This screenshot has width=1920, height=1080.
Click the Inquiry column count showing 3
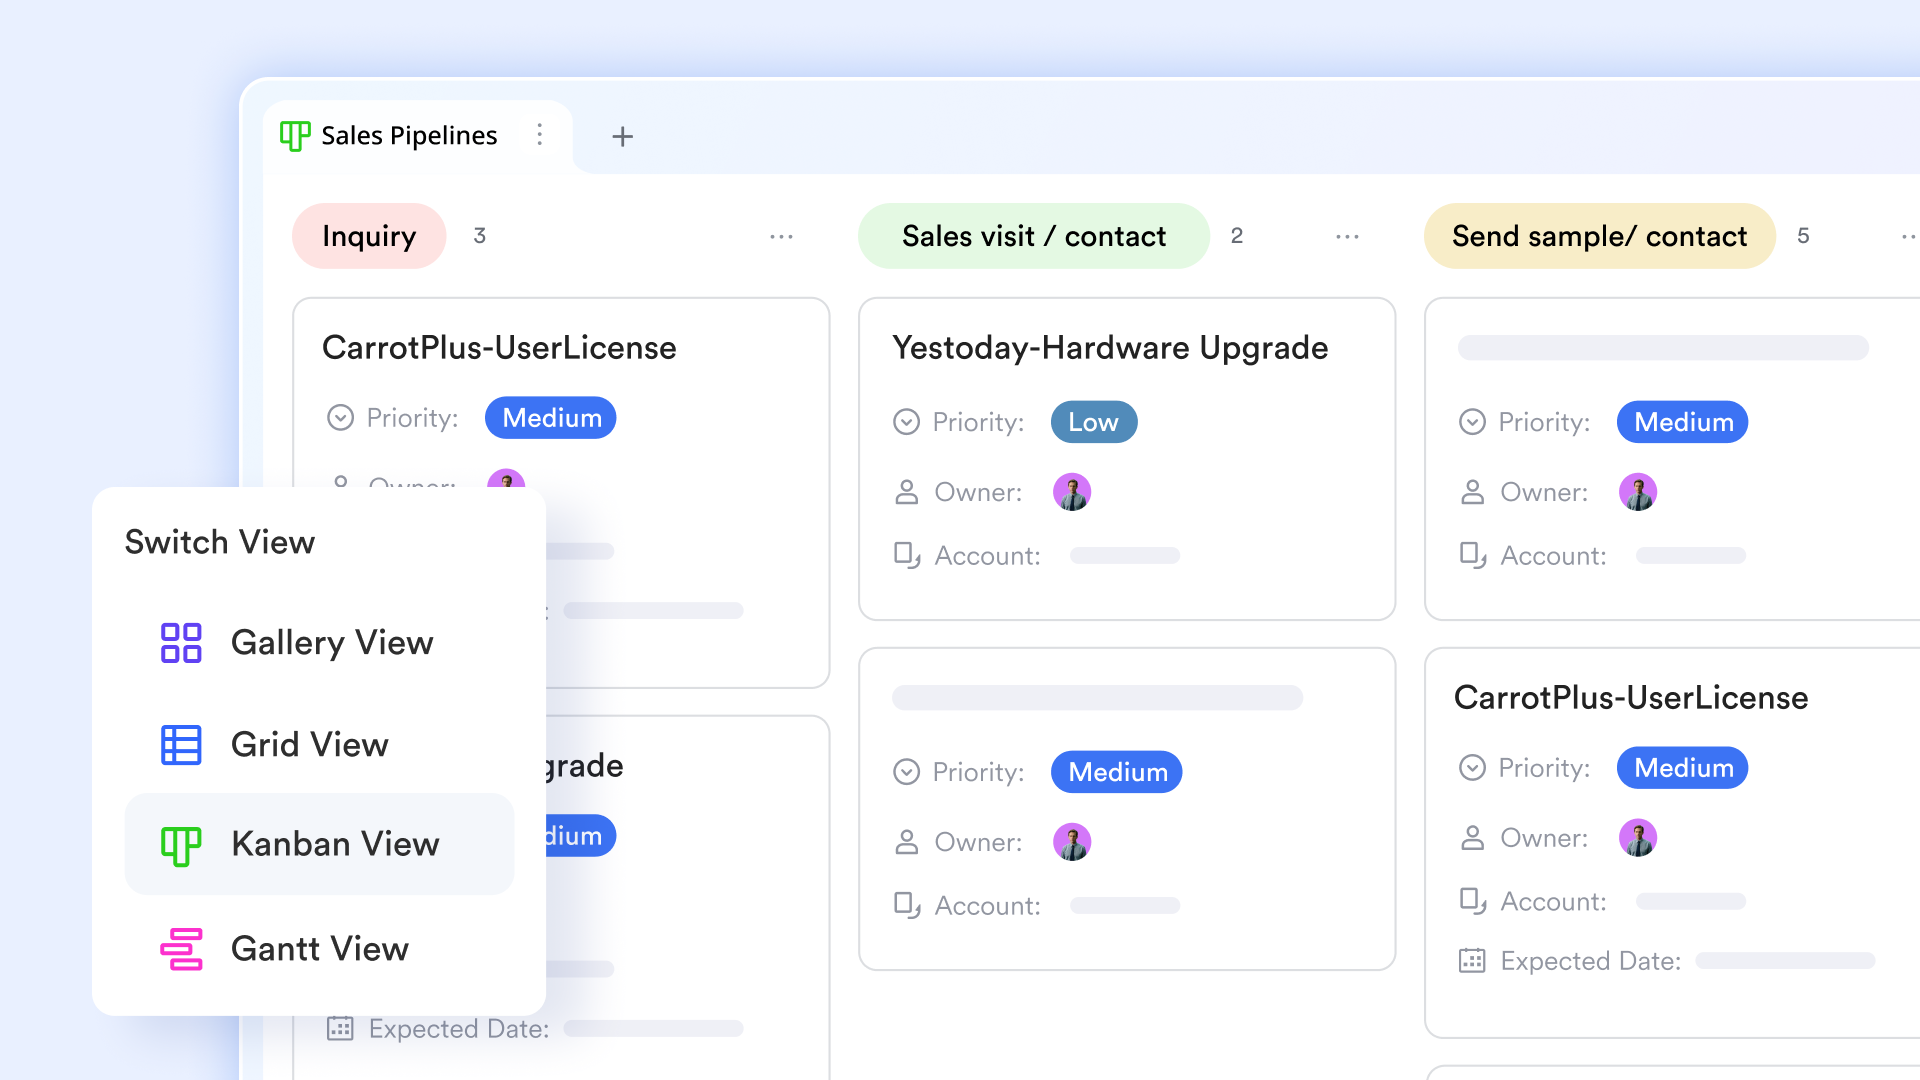pos(479,236)
